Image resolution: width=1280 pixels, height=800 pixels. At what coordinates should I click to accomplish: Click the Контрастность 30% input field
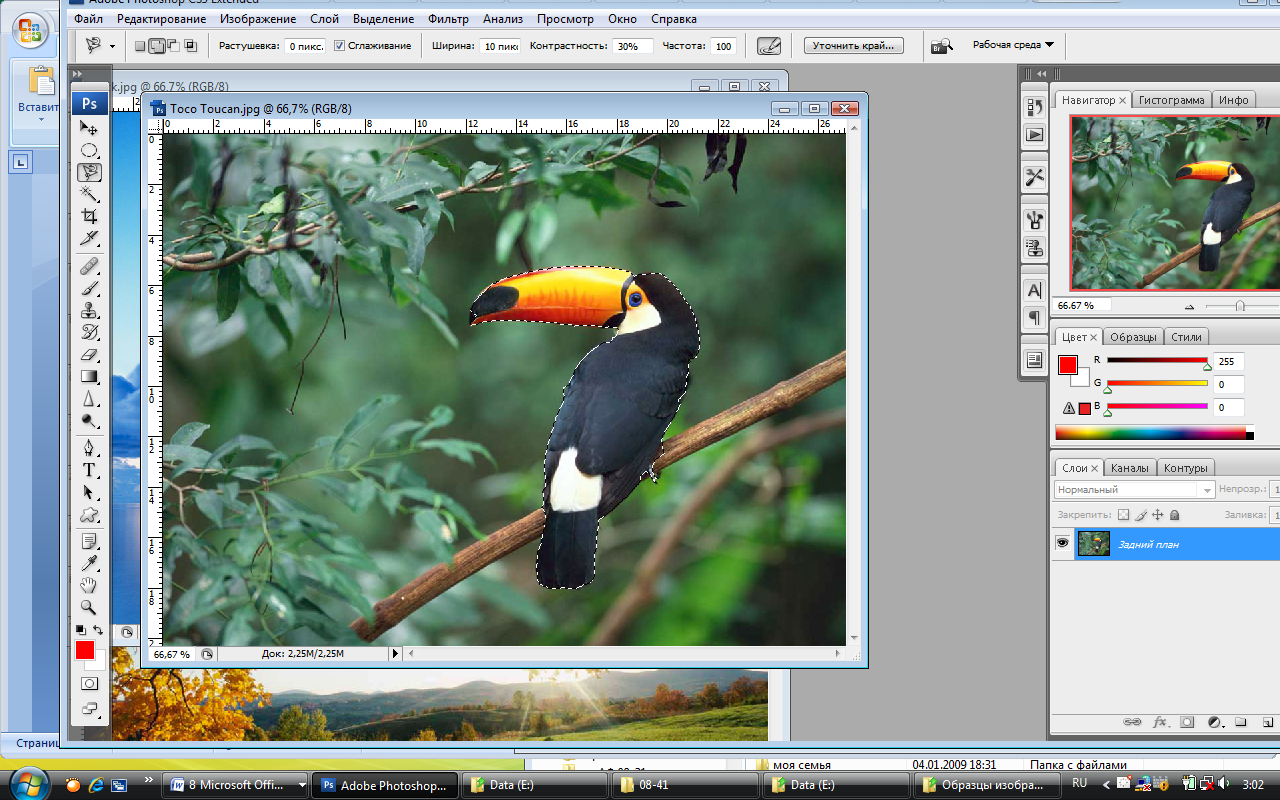pos(632,46)
